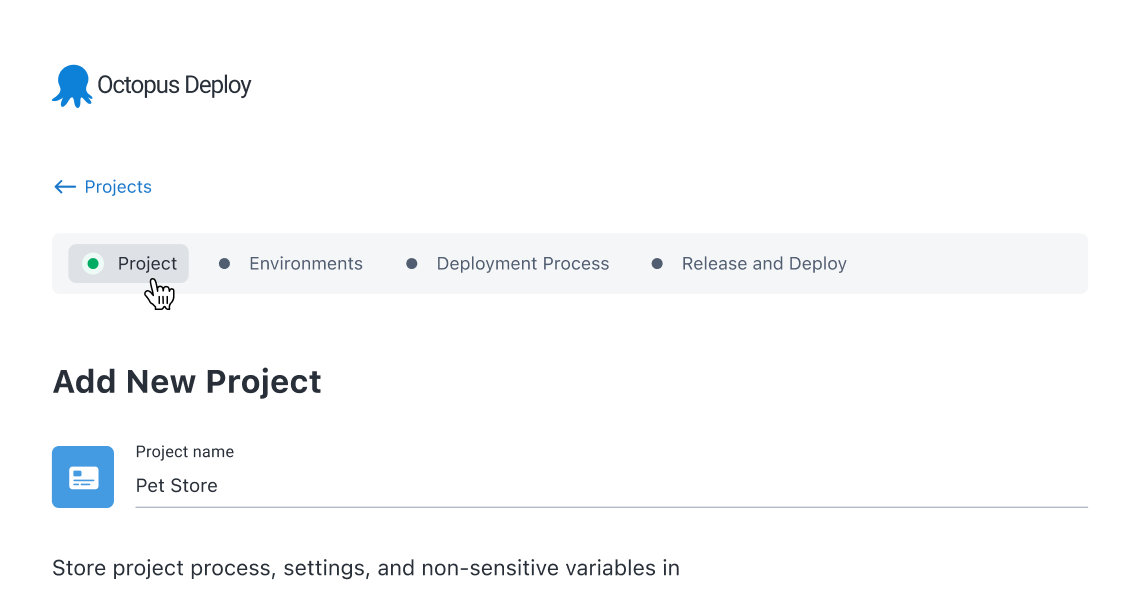Viewport: 1140px width, 600px height.
Task: Click the bullet dot before Environments
Action: tap(225, 264)
